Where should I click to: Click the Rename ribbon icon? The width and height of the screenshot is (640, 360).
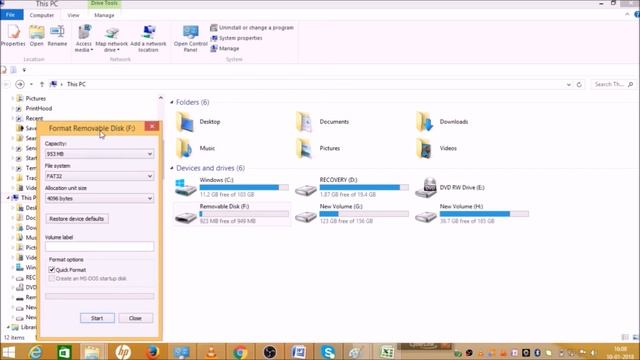57,36
